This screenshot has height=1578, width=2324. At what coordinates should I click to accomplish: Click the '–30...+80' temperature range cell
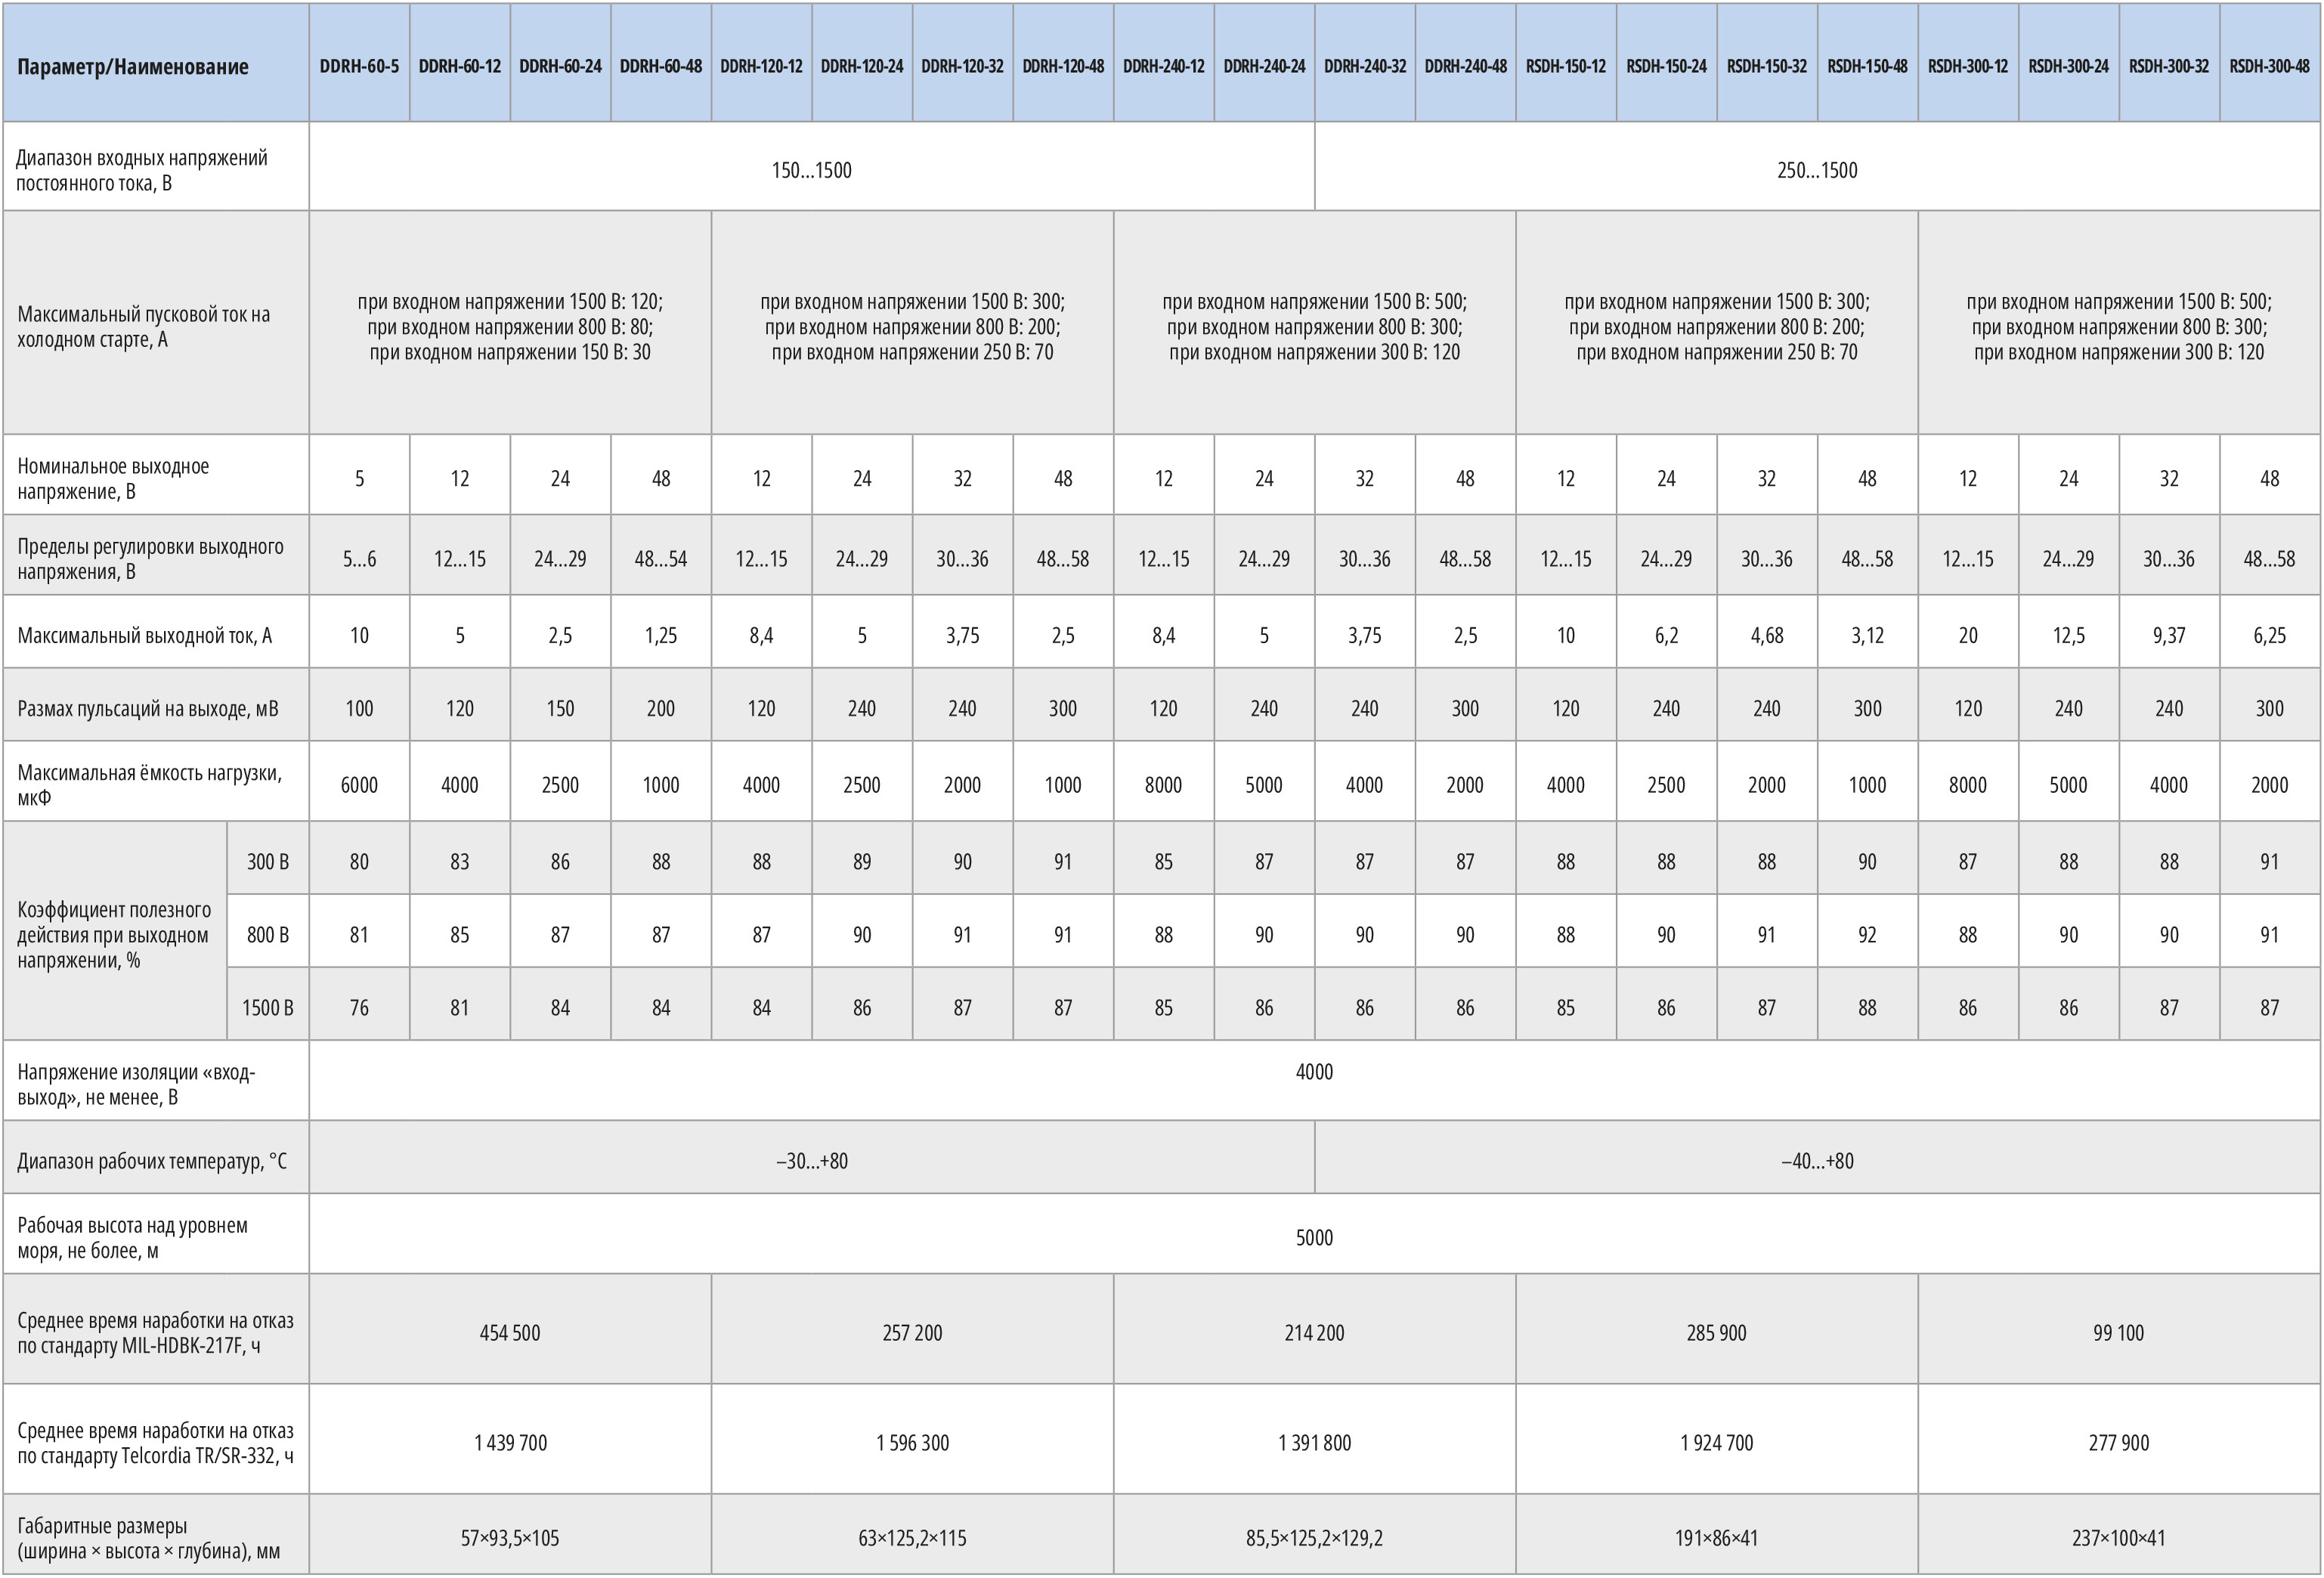pos(812,1157)
